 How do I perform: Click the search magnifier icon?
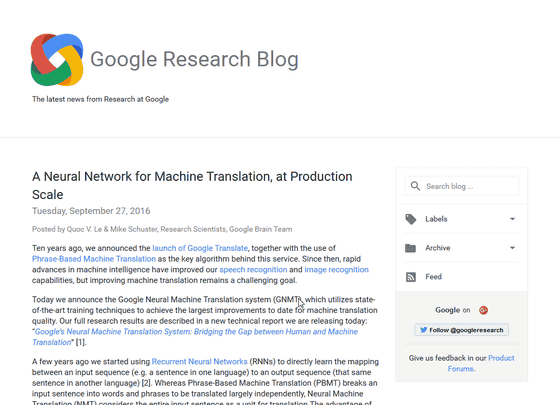[415, 186]
